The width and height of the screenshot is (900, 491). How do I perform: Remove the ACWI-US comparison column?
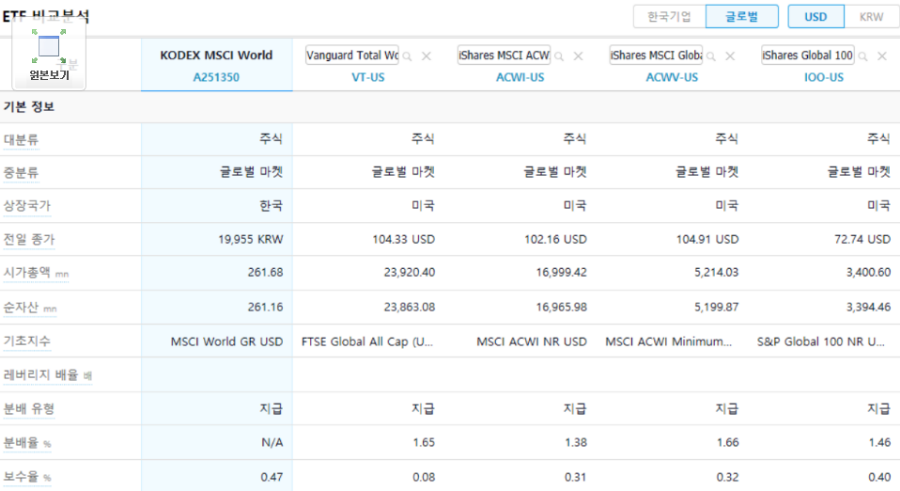point(578,56)
